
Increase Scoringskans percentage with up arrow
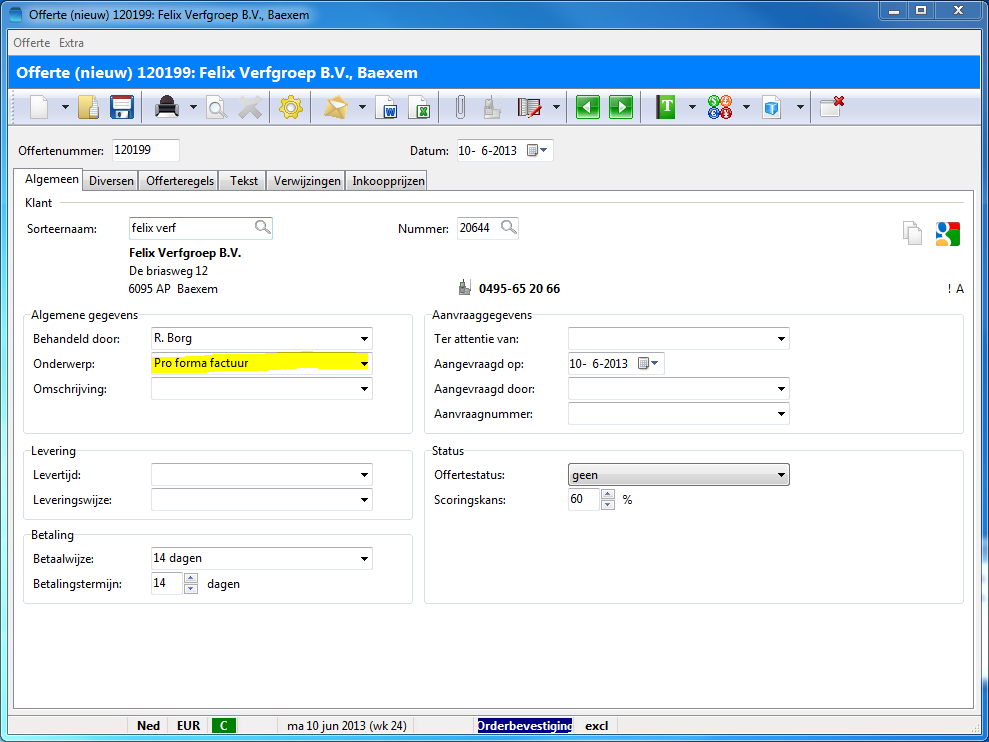[x=608, y=494]
